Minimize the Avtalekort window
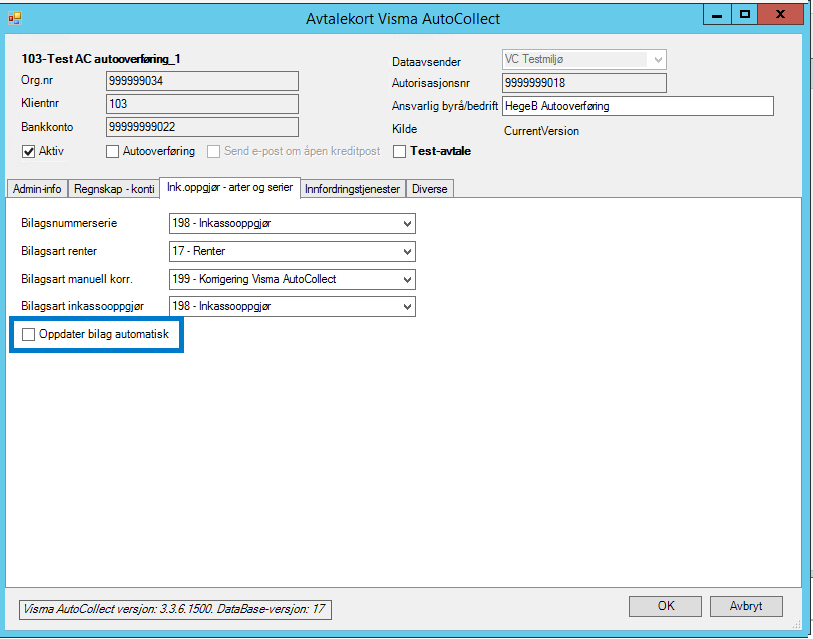This screenshot has height=639, width=813. (x=717, y=15)
